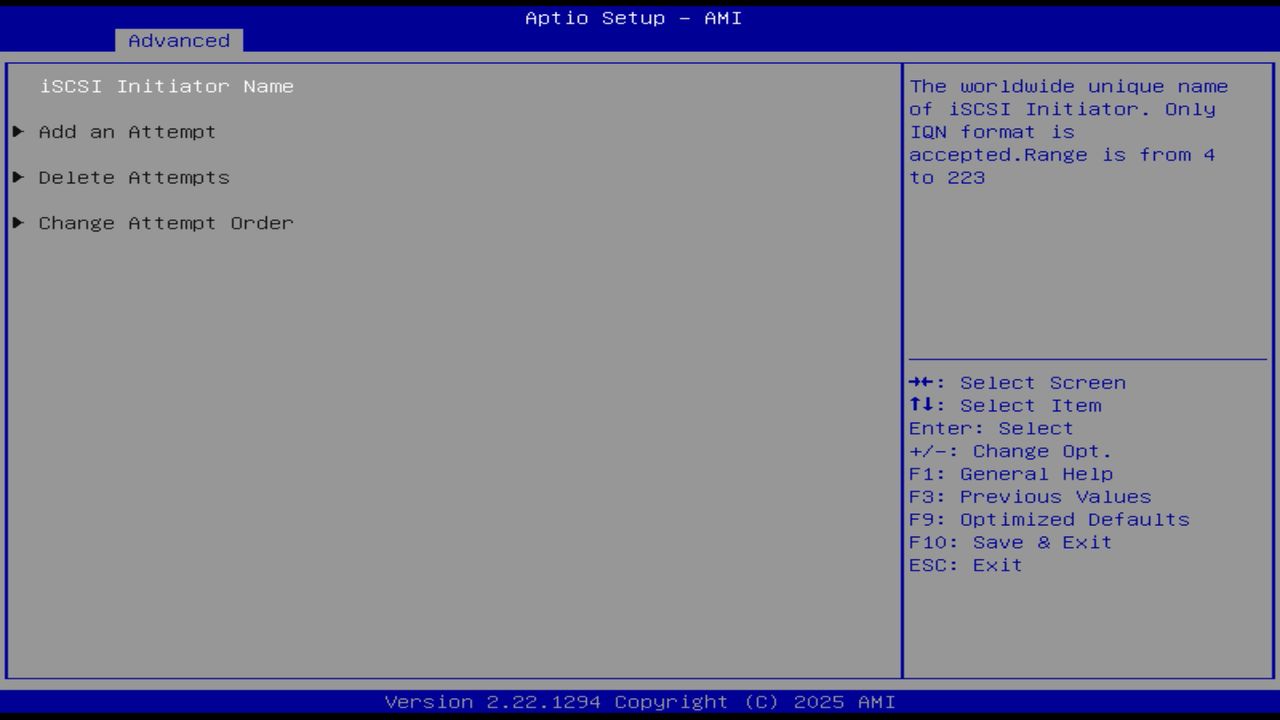Click the F3: Previous Values shortcut text

point(1029,496)
